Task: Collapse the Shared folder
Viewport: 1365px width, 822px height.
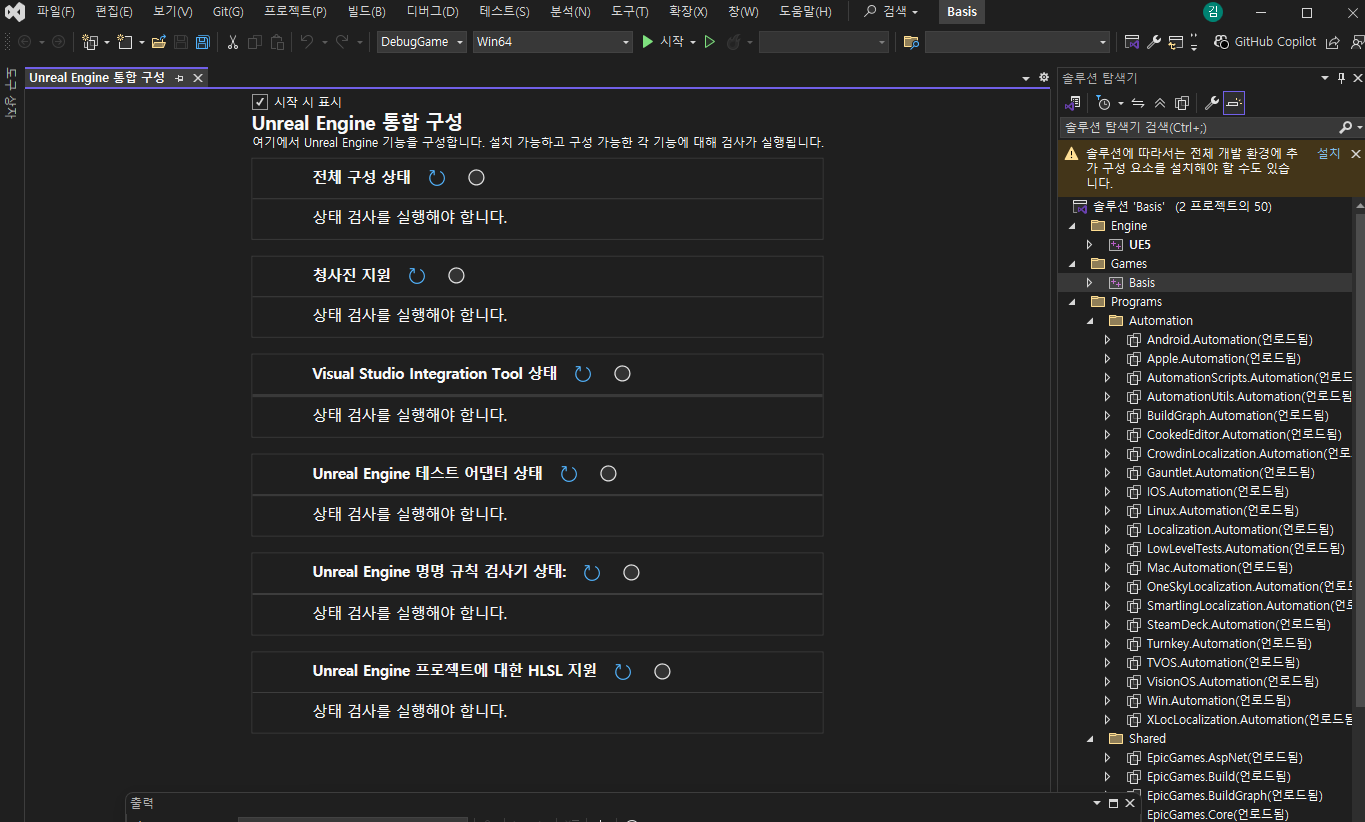Action: click(1090, 739)
